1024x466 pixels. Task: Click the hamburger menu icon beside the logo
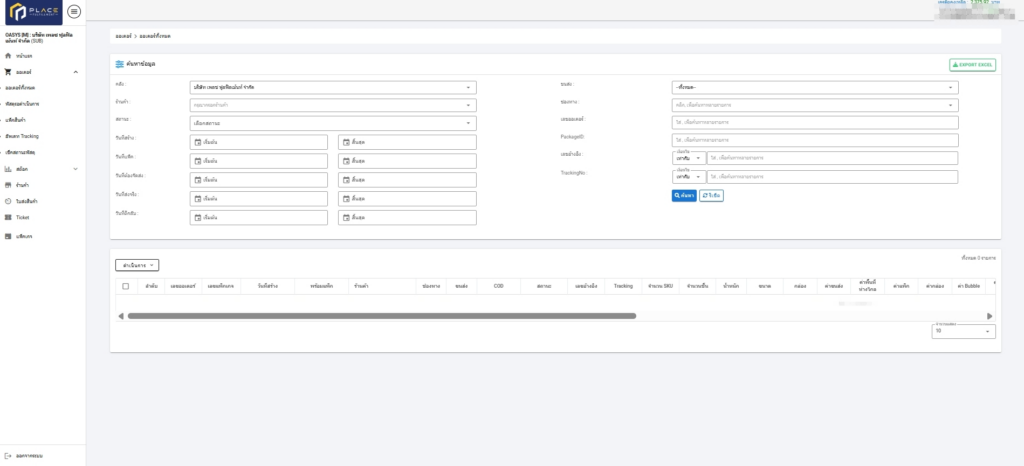[x=76, y=11]
